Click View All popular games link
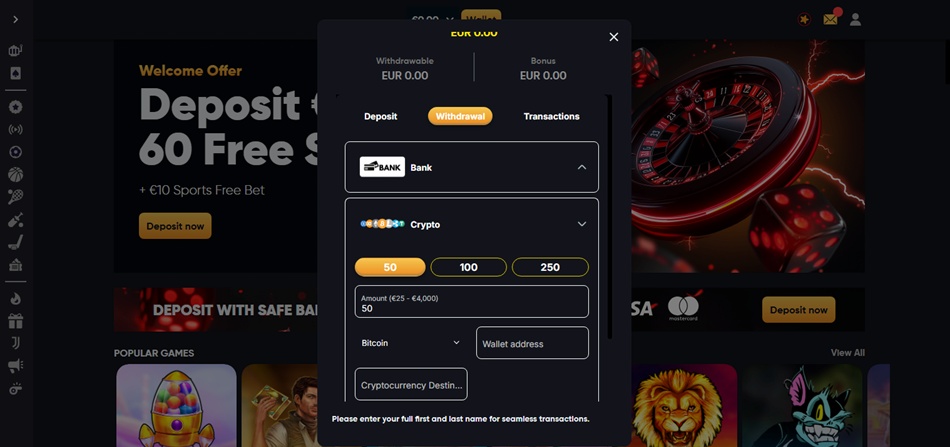 click(848, 353)
